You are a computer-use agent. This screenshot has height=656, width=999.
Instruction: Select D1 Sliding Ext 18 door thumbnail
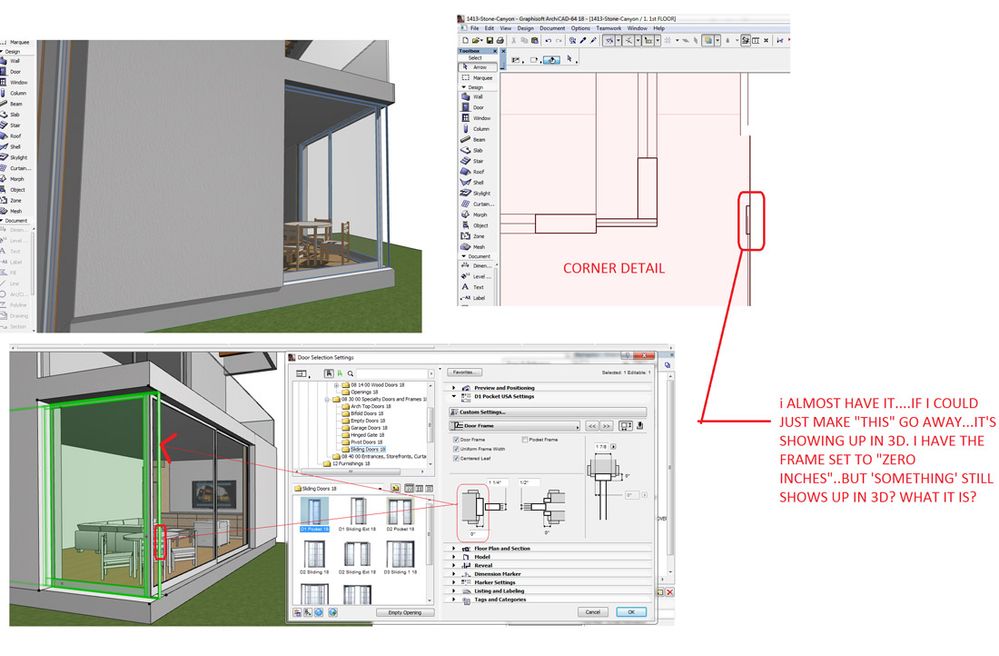click(x=357, y=515)
